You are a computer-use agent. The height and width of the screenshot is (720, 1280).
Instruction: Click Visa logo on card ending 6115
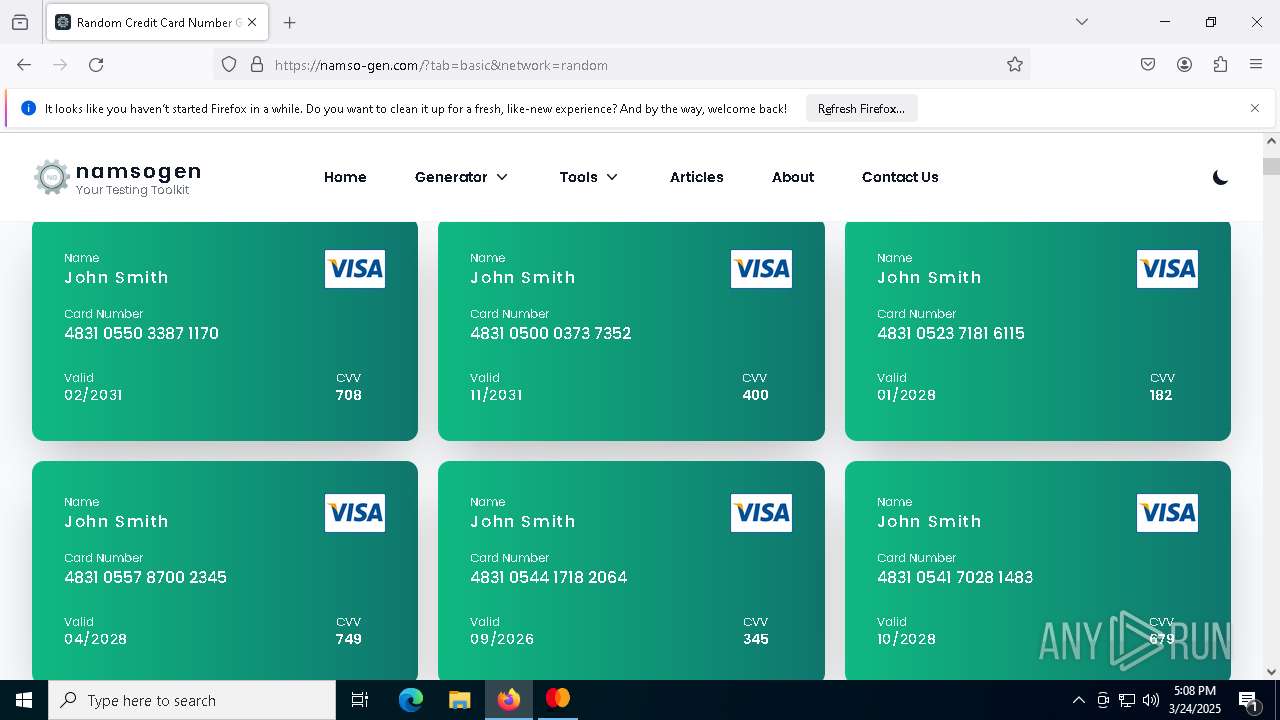pyautogui.click(x=1167, y=269)
